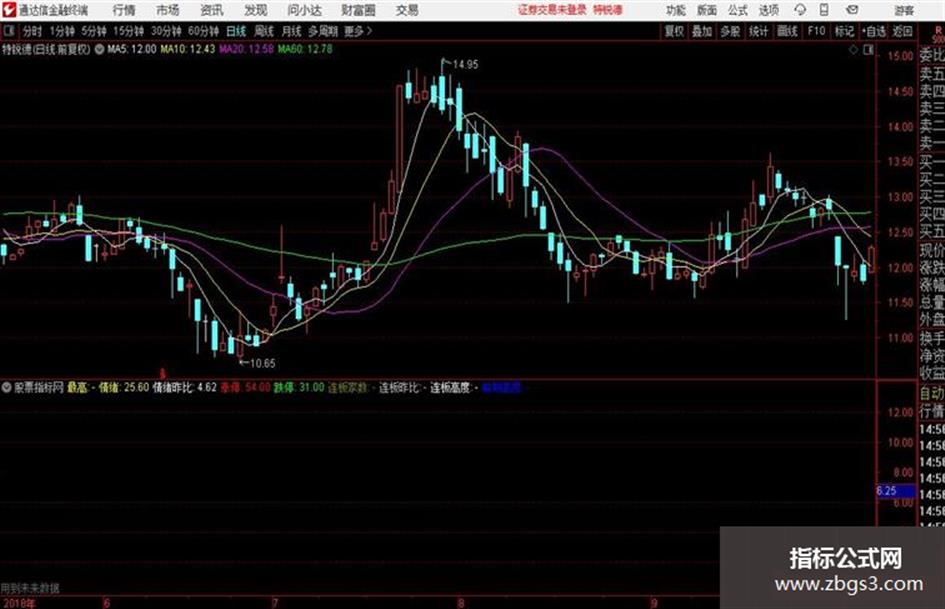The image size is (945, 609).
Task: Open the 交易 menu
Action: [x=407, y=10]
